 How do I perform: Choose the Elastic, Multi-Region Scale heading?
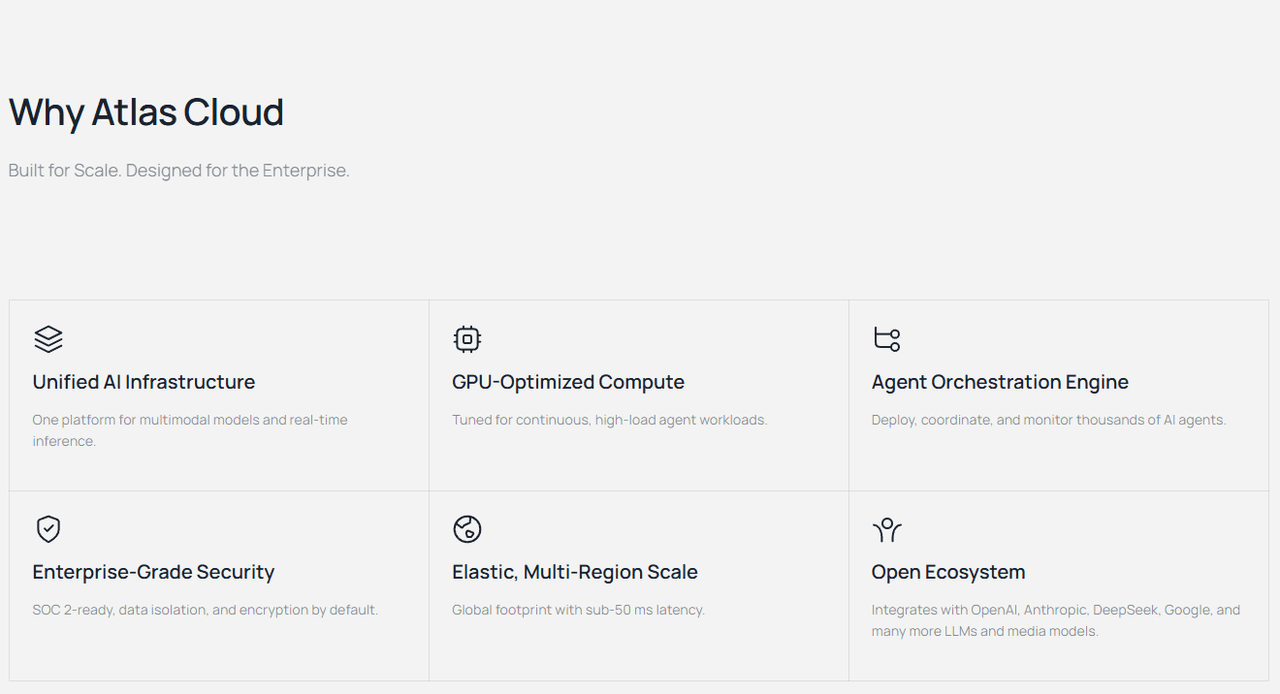coord(574,572)
